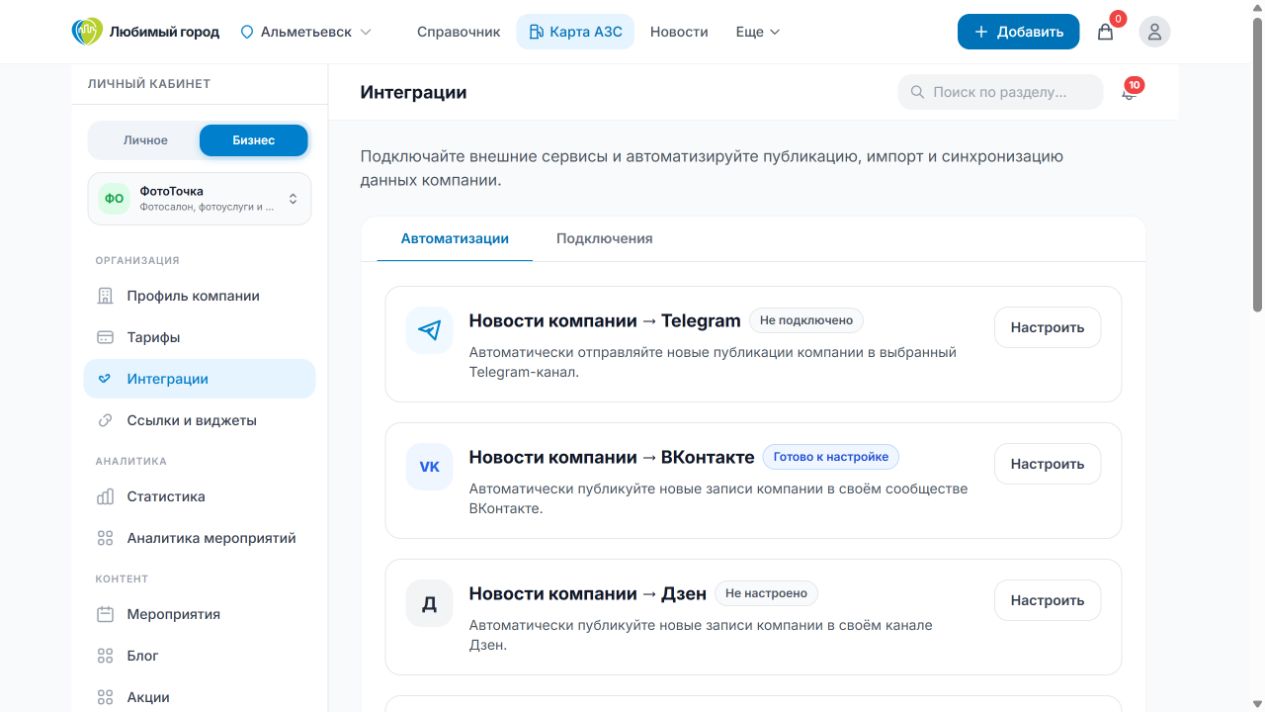The width and height of the screenshot is (1265, 712).
Task: Click the Telegram paper plane icon
Action: tap(429, 330)
